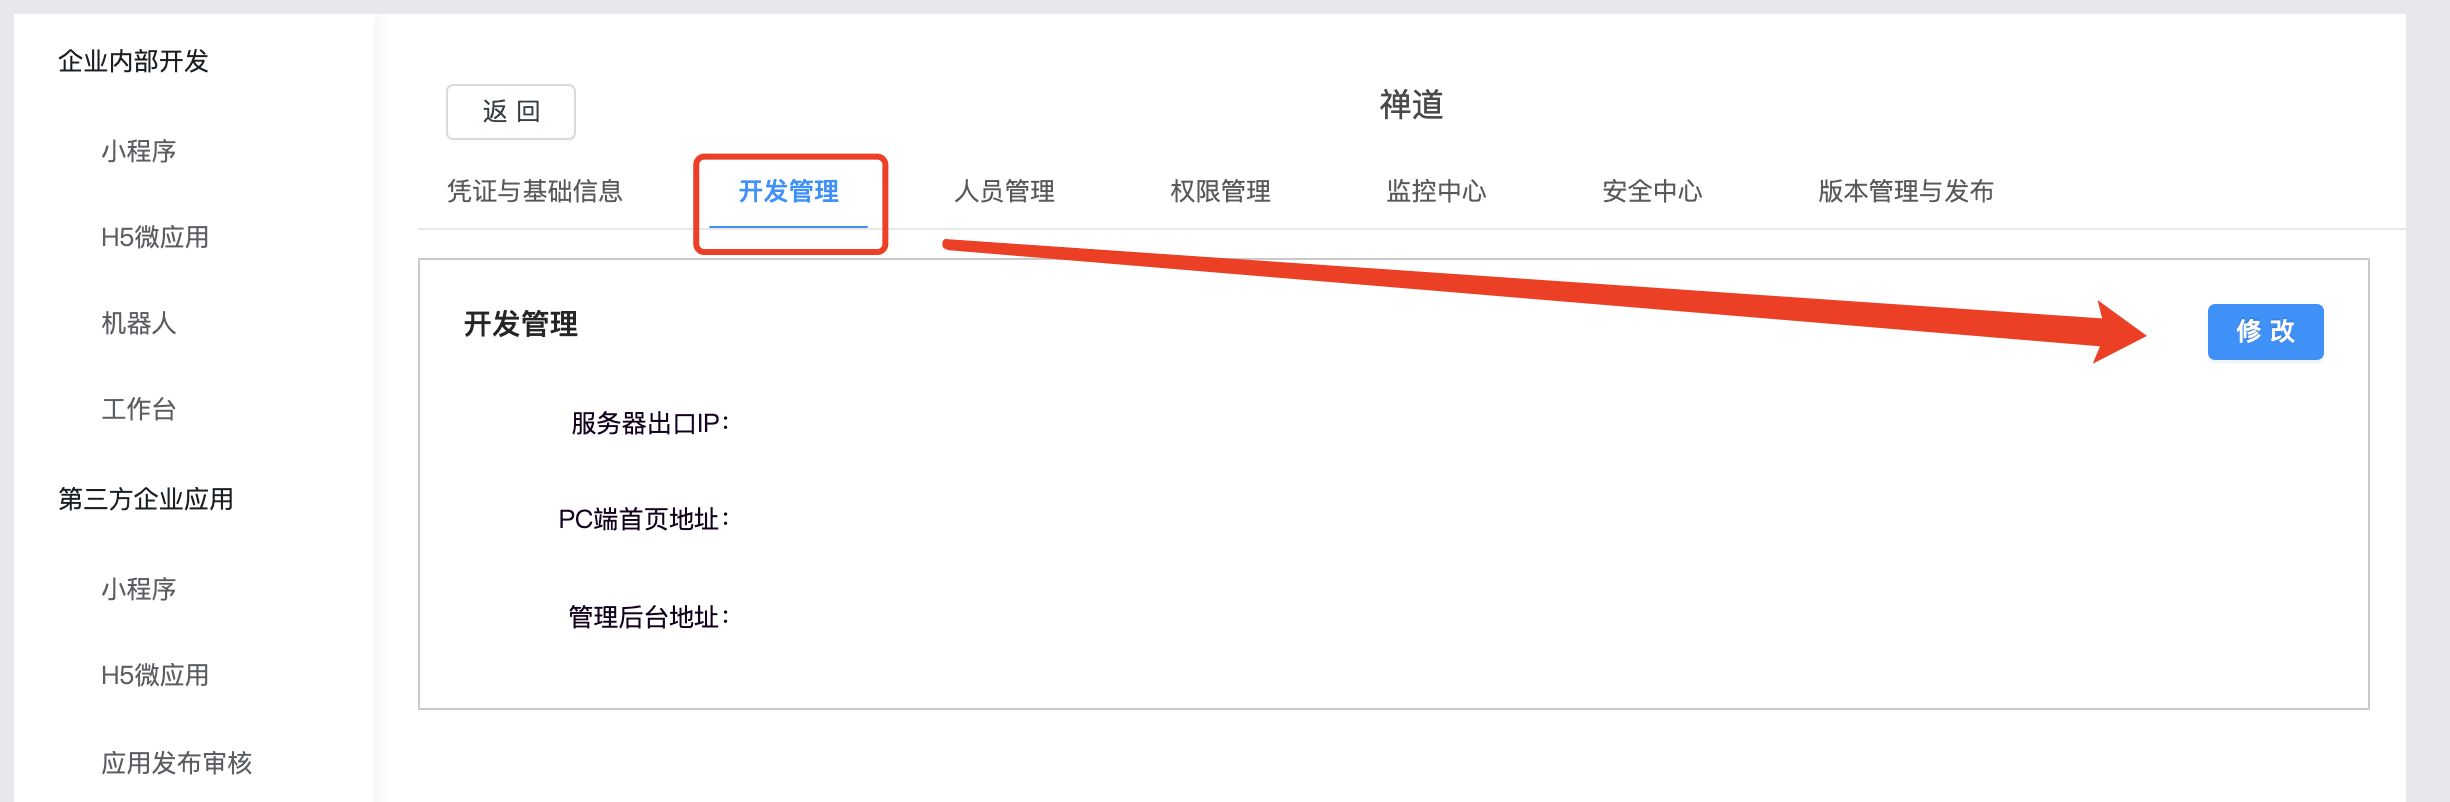2450x802 pixels.
Task: Open H5微应用 under 企业内部开发
Action: [155, 237]
